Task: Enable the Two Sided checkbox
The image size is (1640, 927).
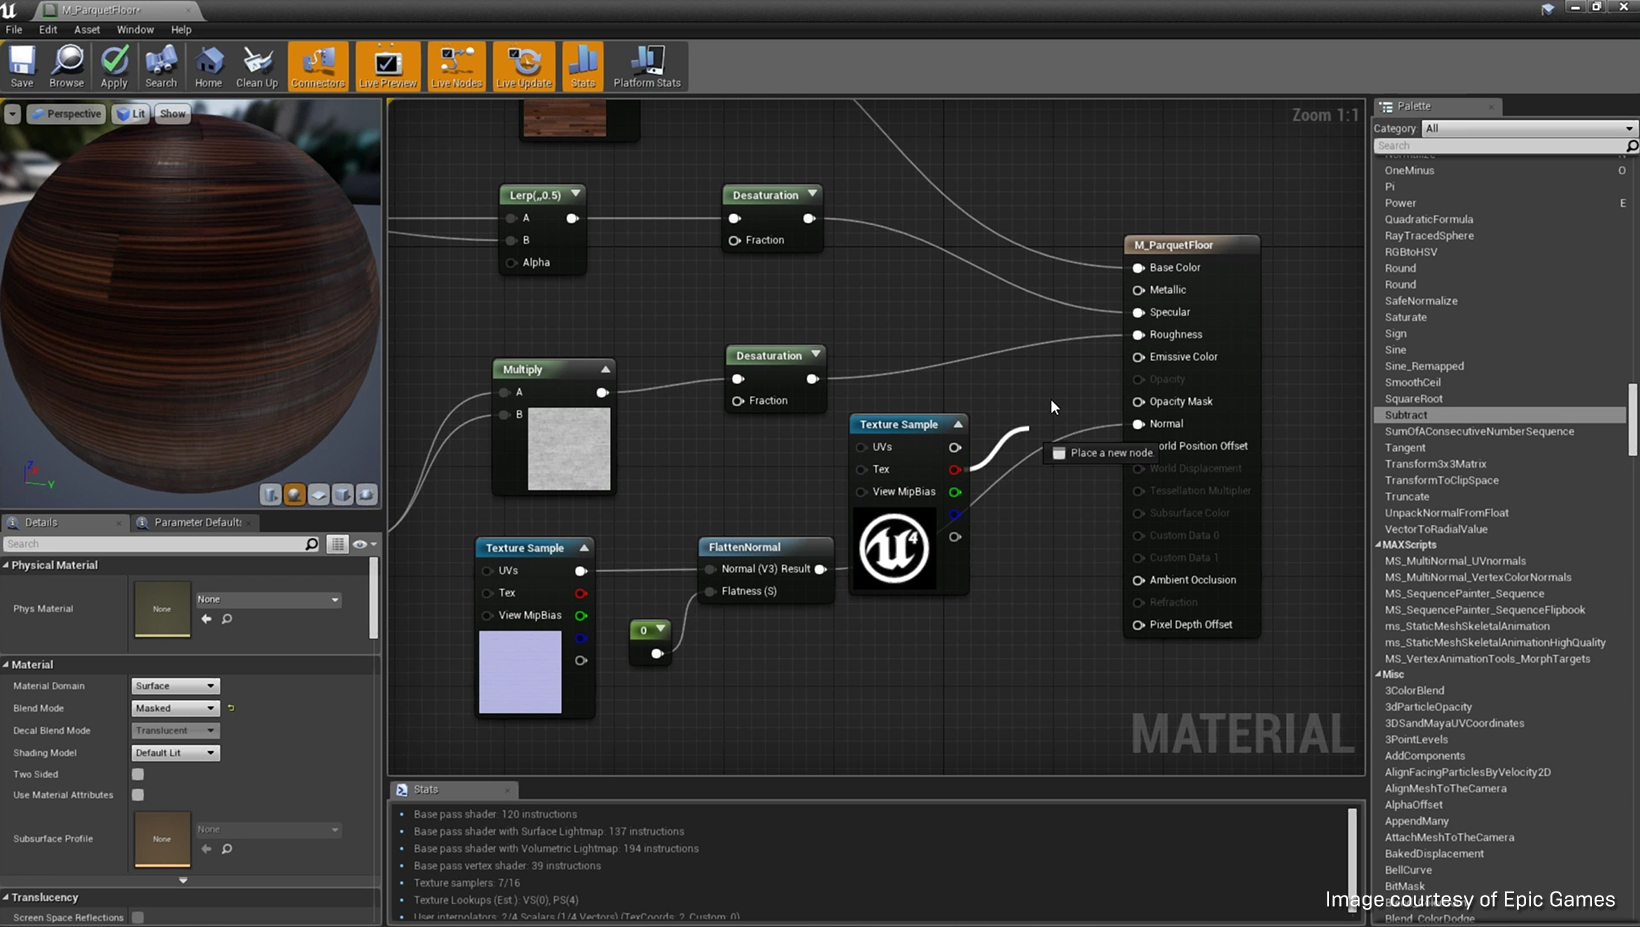Action: pos(137,773)
